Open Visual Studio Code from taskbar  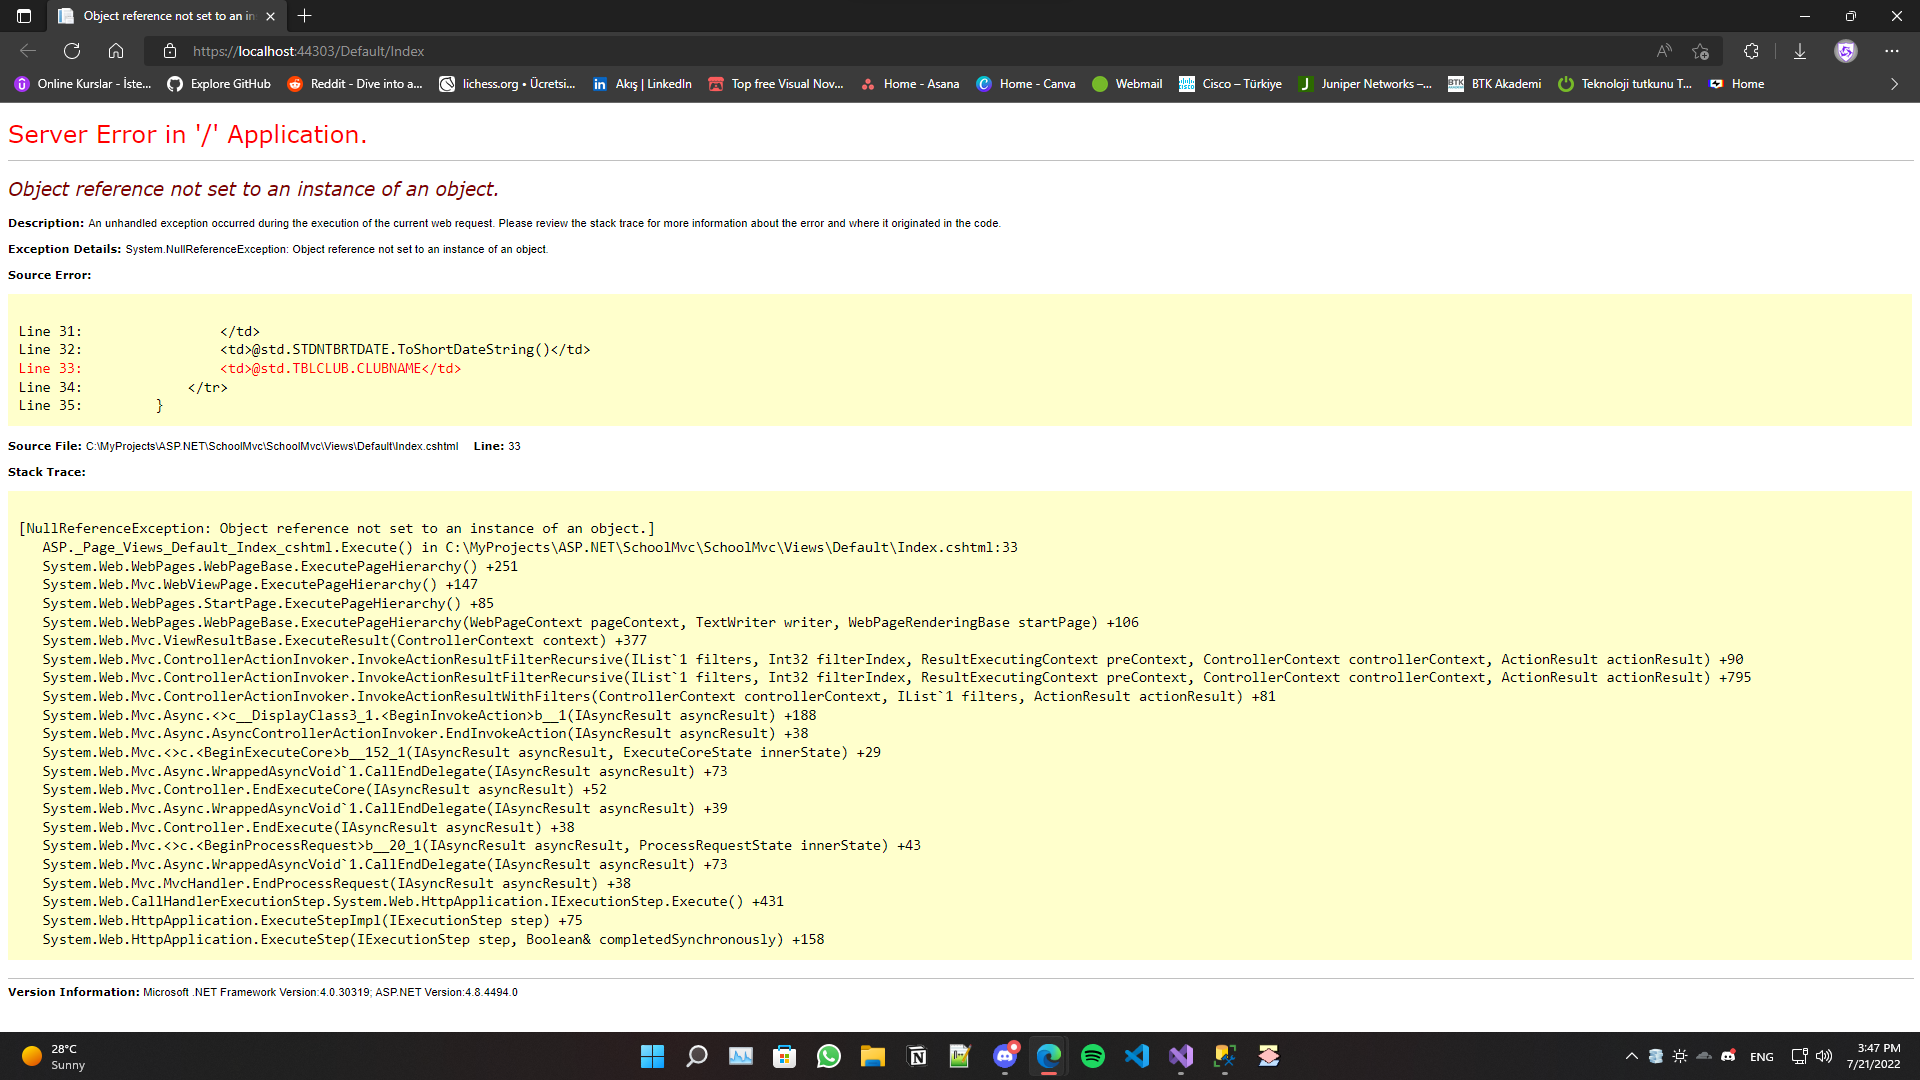[x=1137, y=1056]
